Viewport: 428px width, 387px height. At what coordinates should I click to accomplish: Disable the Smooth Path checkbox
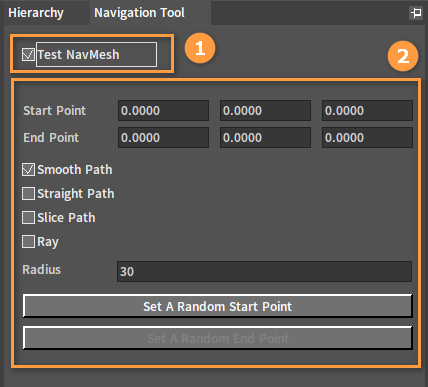tap(28, 169)
